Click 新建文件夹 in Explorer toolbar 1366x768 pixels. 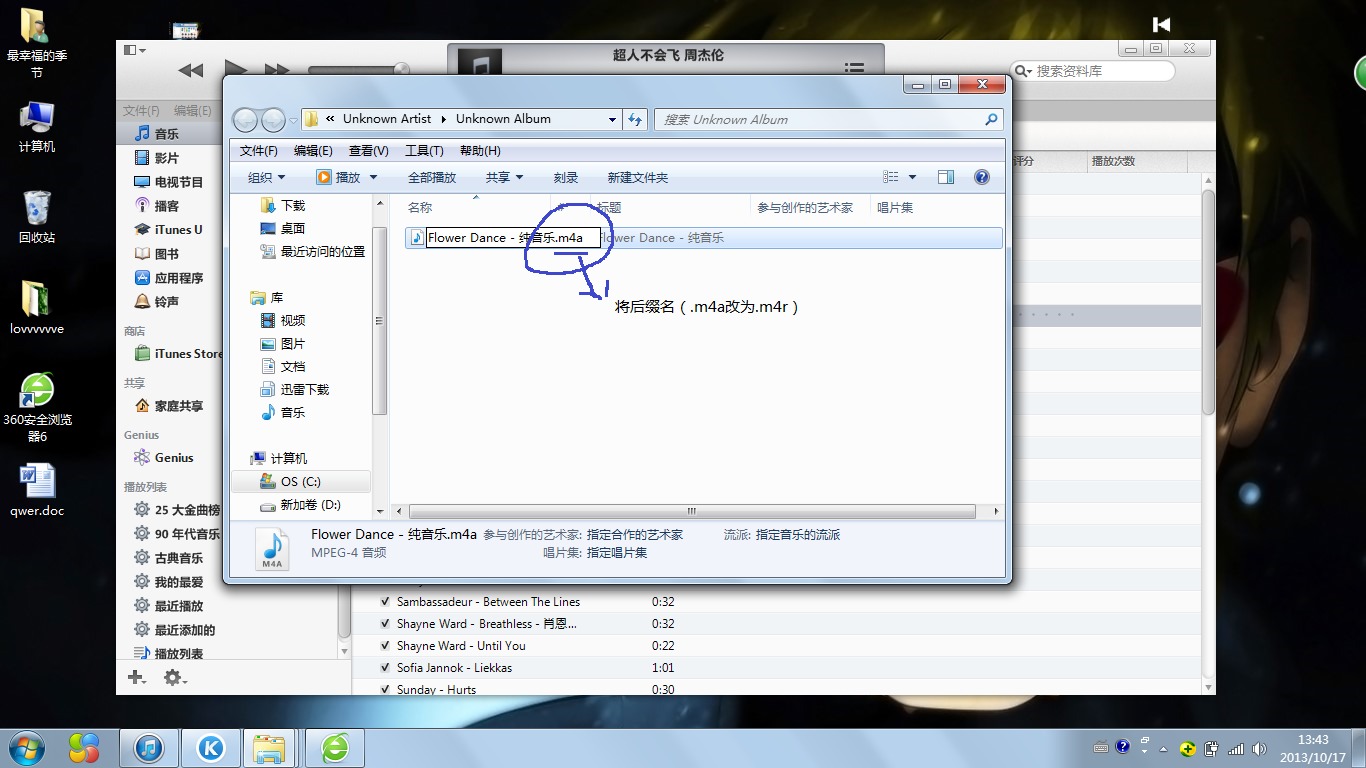coord(638,177)
